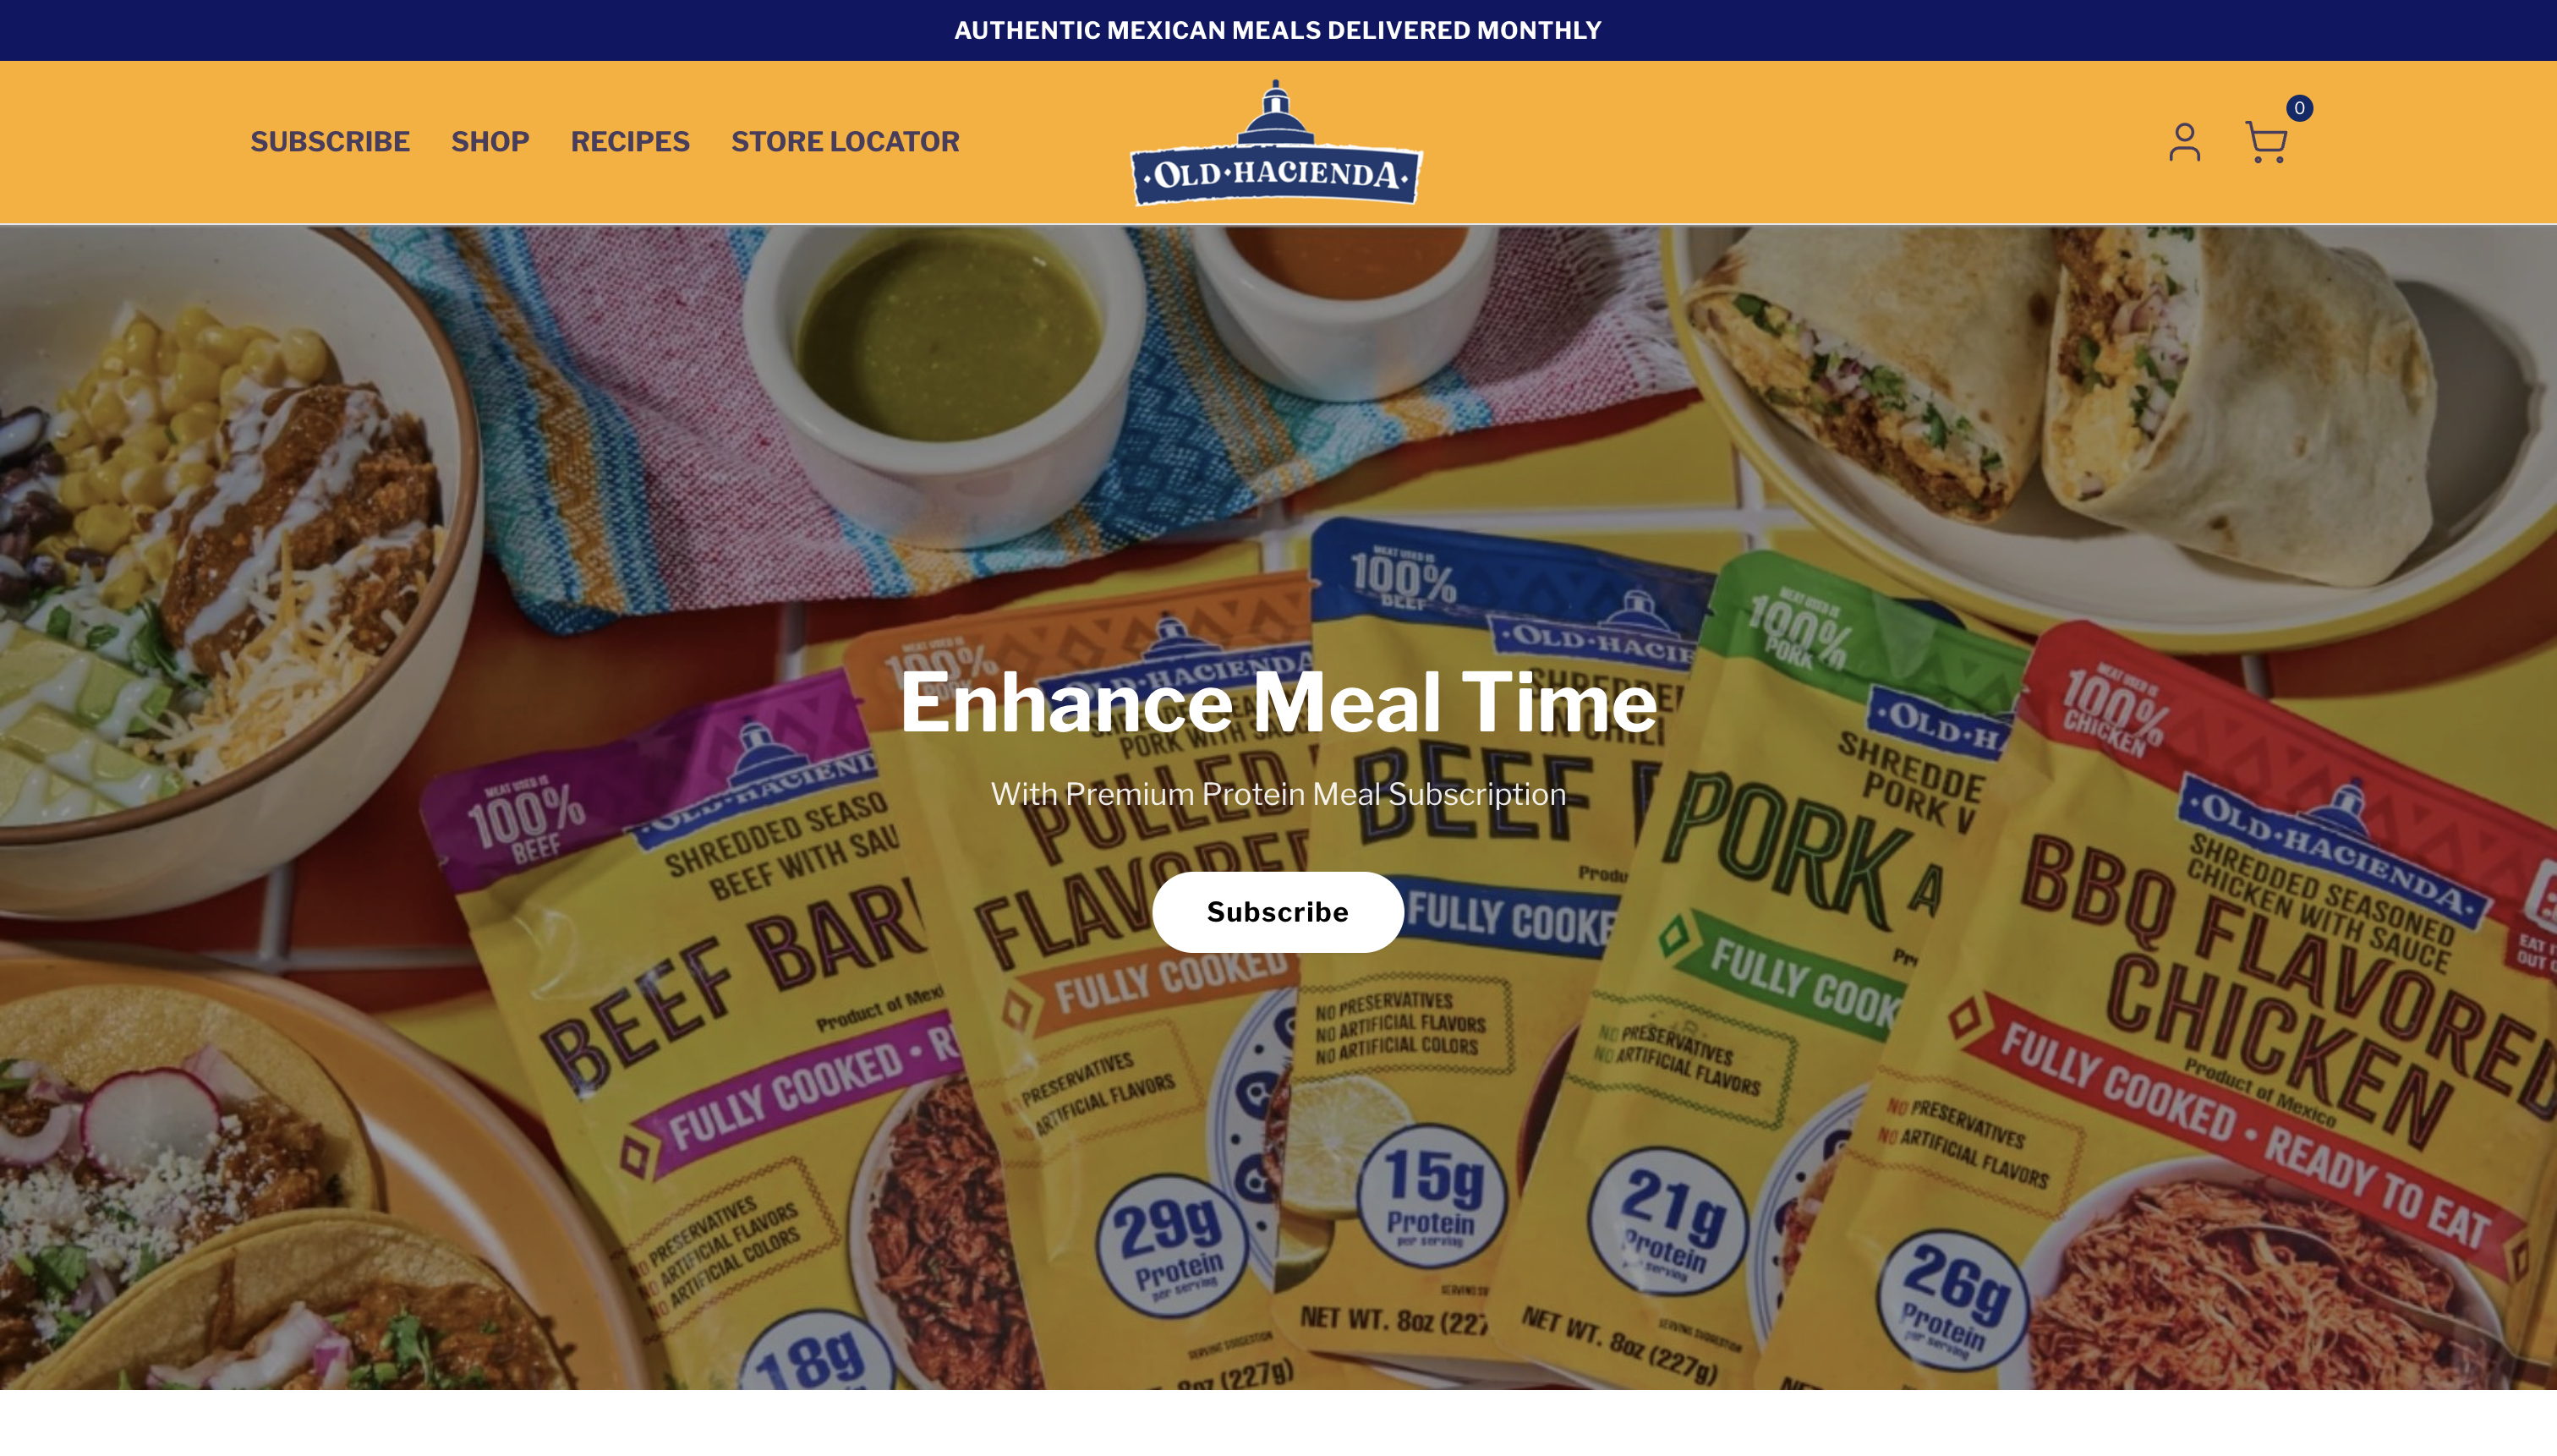
Task: Click the 29g Protein badge on package
Action: tap(1171, 1246)
